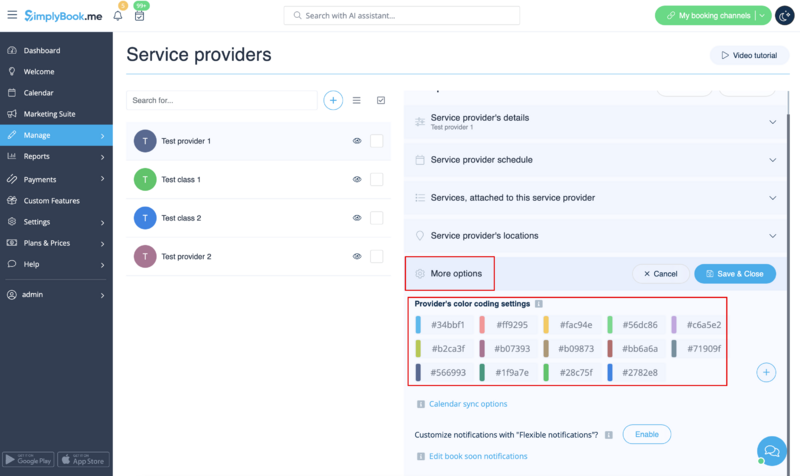Viewport: 800px width, 476px height.
Task: Open Edit book soon notifications link
Action: (478, 457)
